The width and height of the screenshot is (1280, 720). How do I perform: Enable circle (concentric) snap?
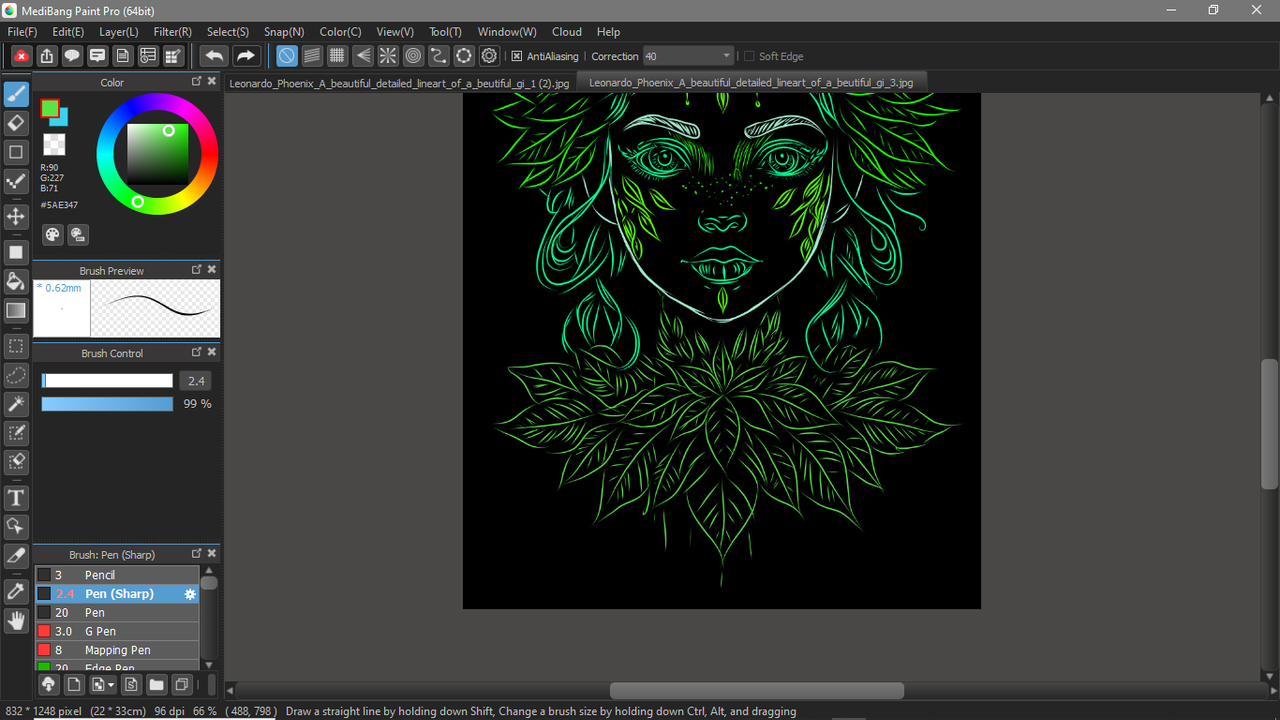413,56
